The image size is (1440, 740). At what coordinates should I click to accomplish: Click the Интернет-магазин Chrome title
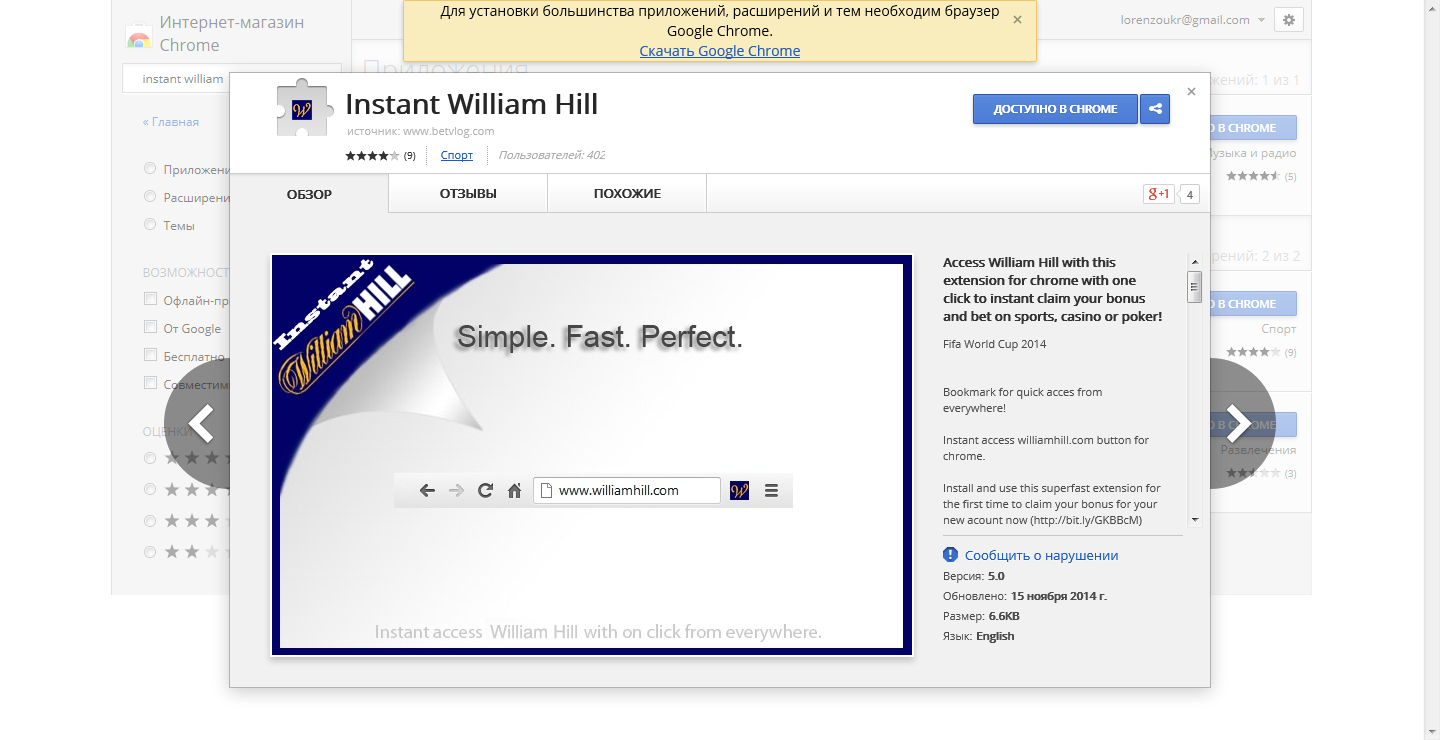tap(232, 33)
